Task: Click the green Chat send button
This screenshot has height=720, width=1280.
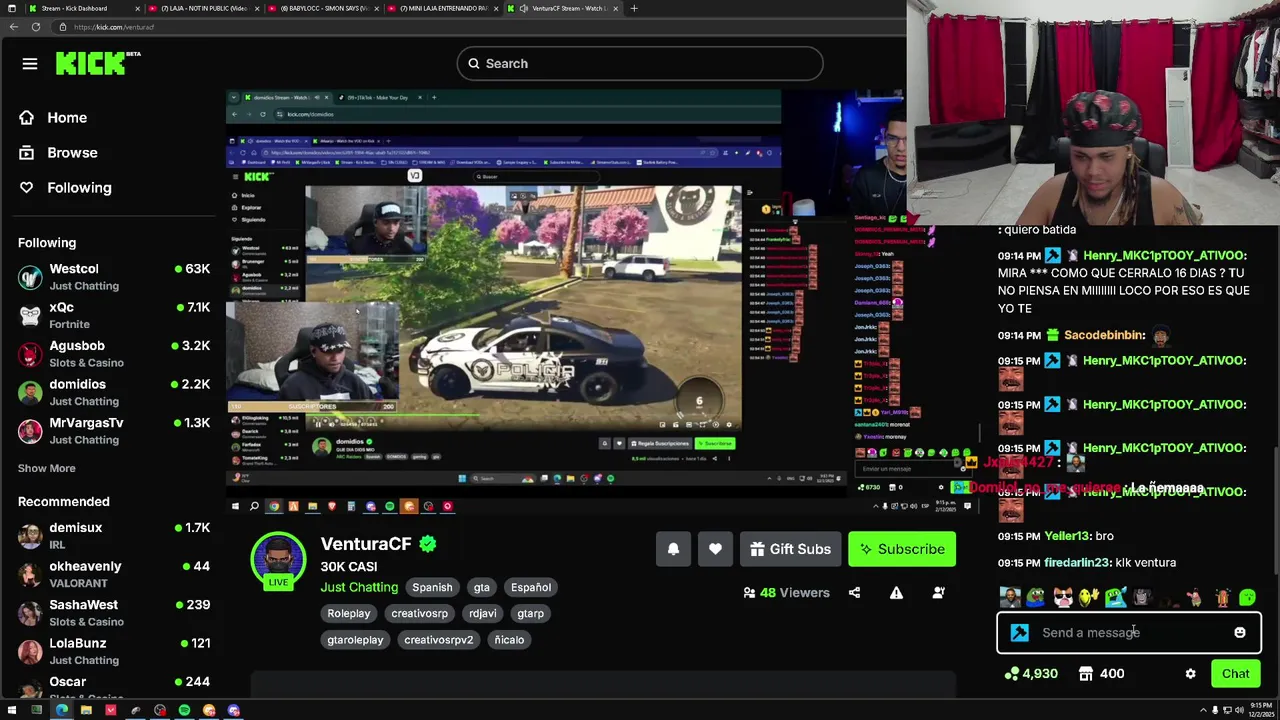Action: (1235, 673)
